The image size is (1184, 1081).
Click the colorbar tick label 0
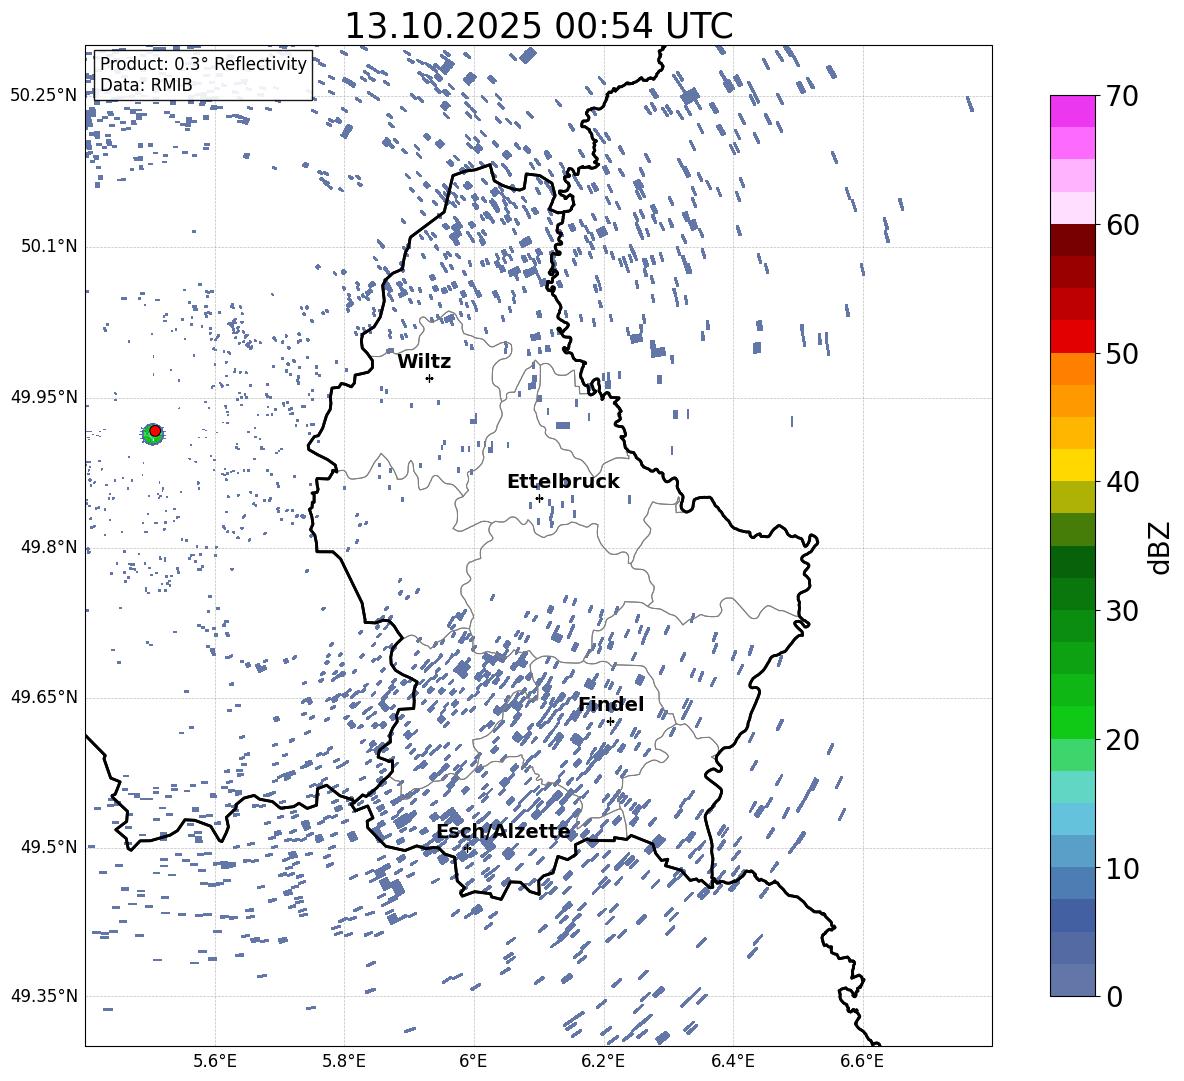1114,996
